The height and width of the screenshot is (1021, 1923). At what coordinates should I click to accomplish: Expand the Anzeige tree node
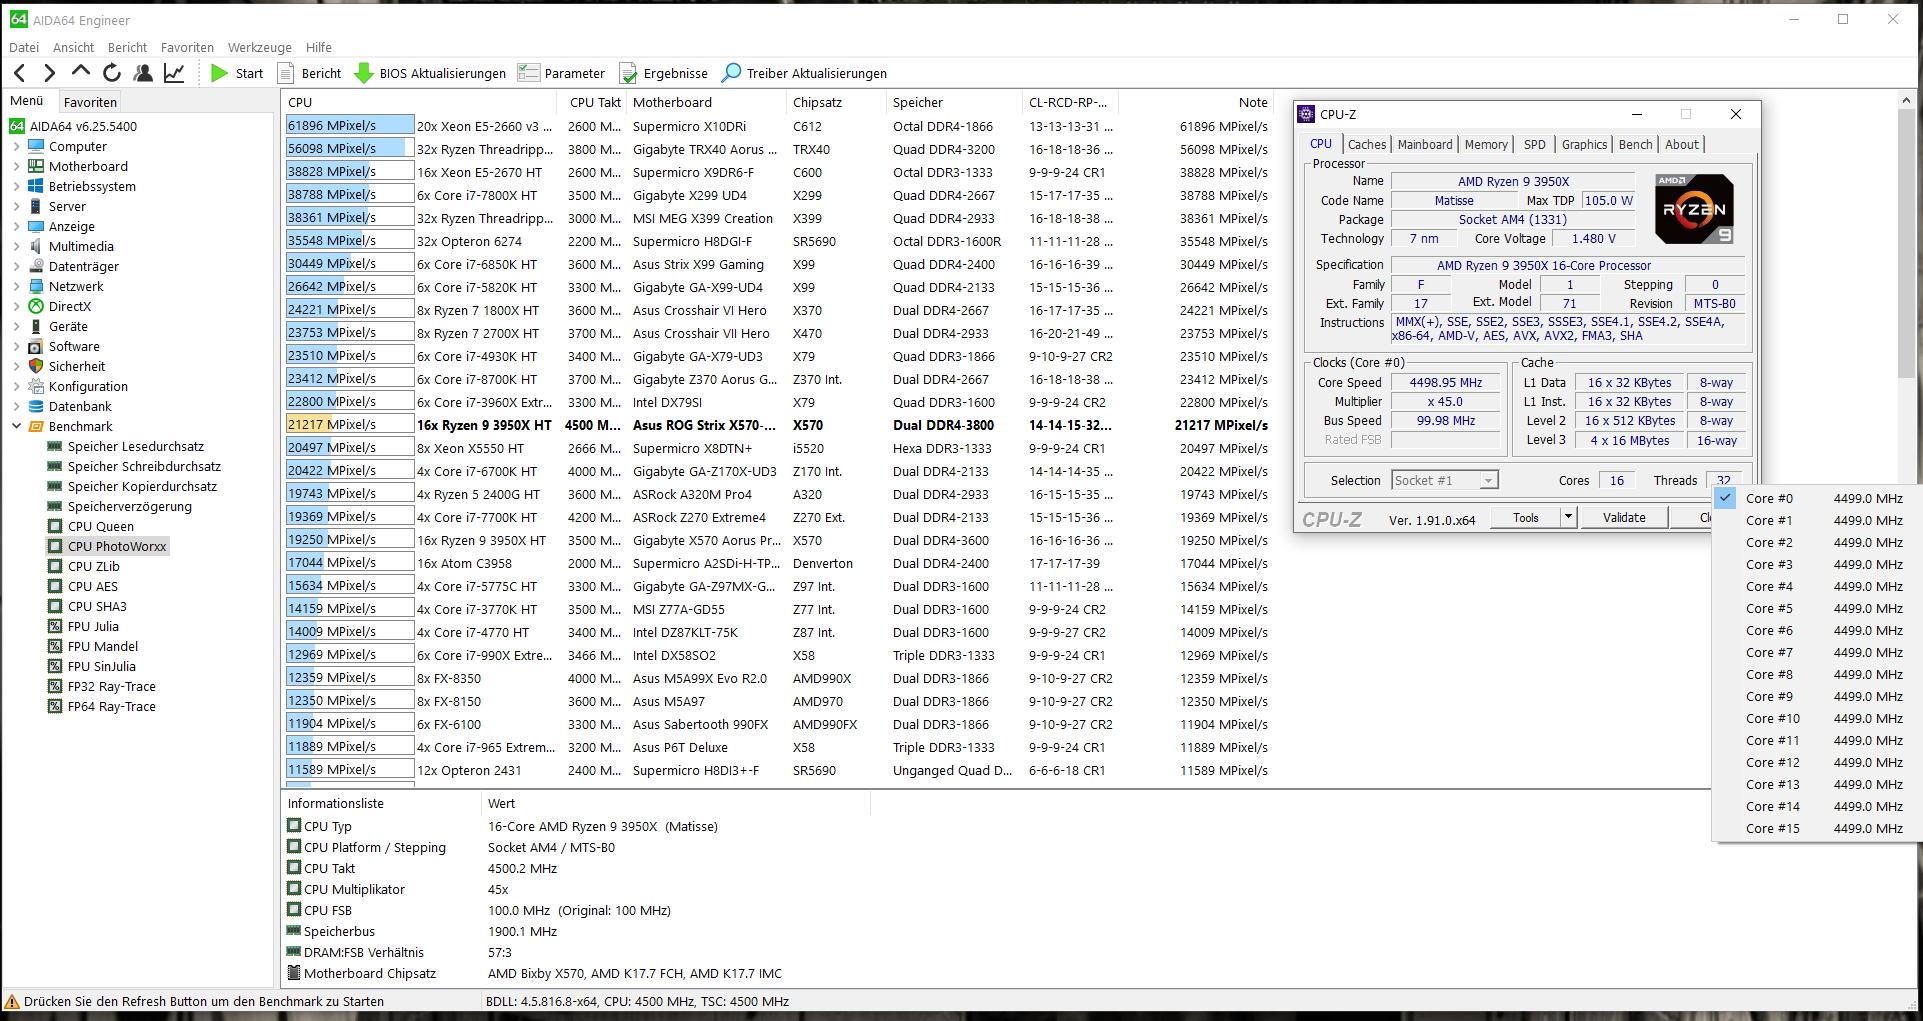[16, 226]
